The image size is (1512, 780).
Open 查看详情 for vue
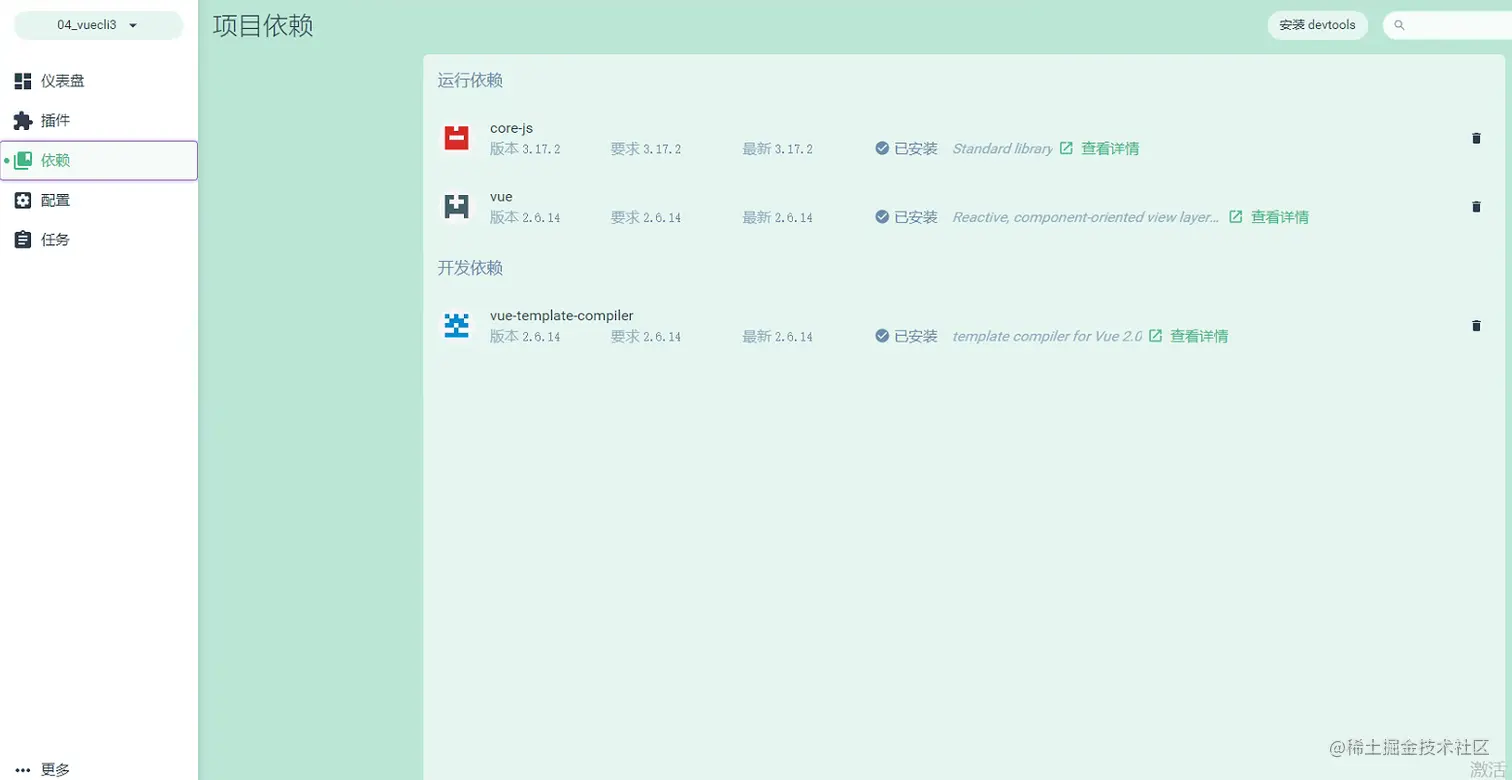[x=1280, y=217]
